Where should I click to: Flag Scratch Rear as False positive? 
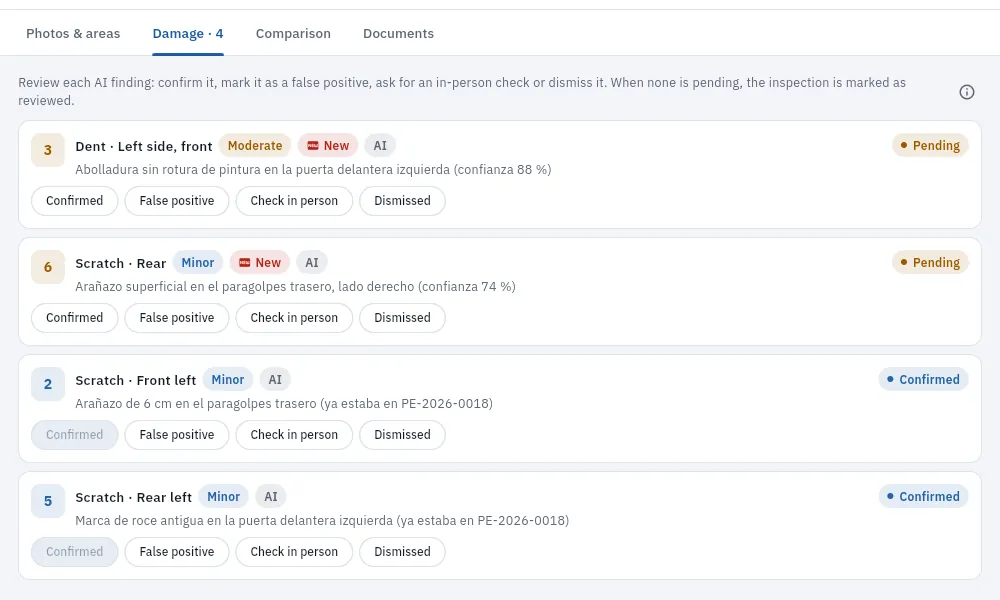177,318
